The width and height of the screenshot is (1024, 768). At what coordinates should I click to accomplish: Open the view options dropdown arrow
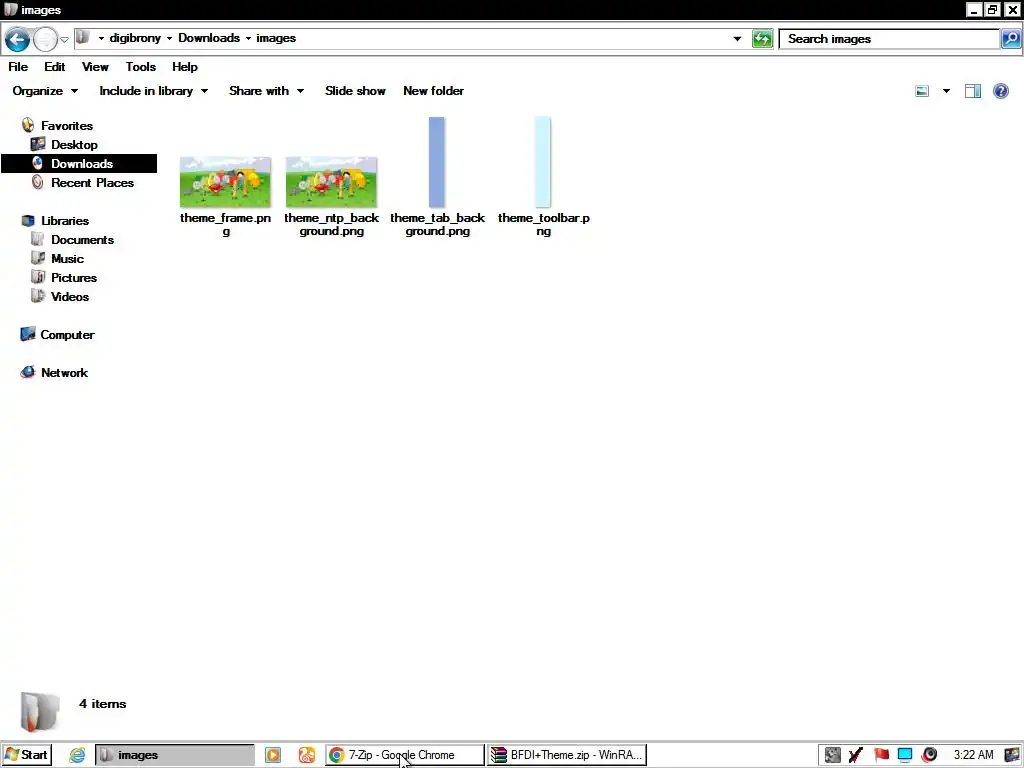tap(946, 91)
